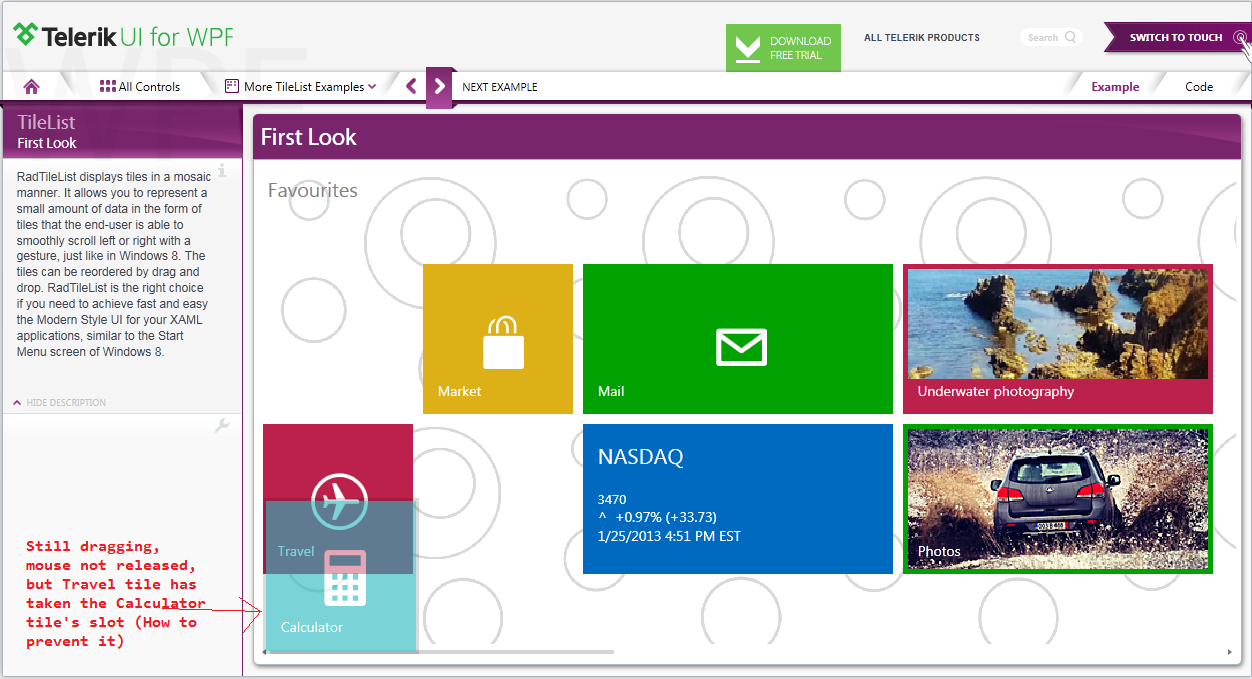Select the Photos tile with car image
1252x679 pixels.
coord(1058,499)
